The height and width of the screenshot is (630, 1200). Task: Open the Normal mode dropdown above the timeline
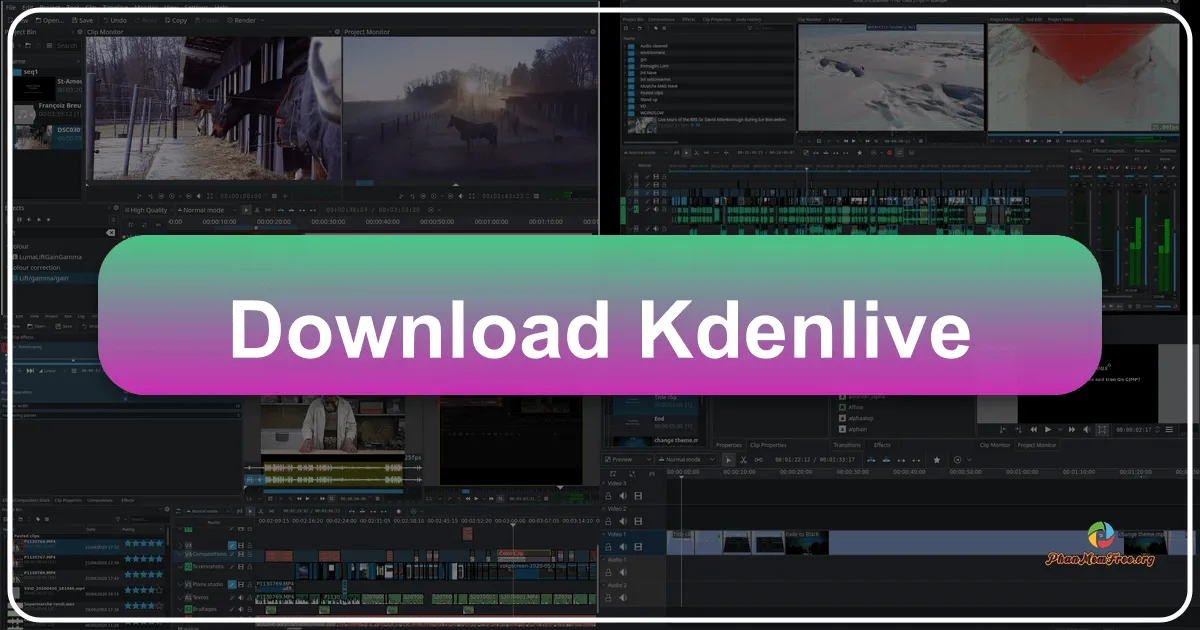pyautogui.click(x=684, y=460)
